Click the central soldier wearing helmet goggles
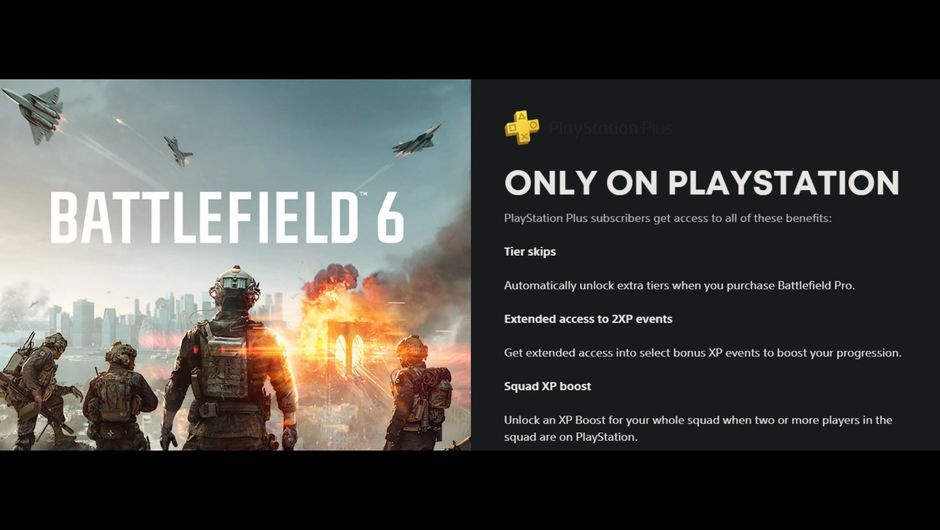The width and height of the screenshot is (940, 530). 231,359
